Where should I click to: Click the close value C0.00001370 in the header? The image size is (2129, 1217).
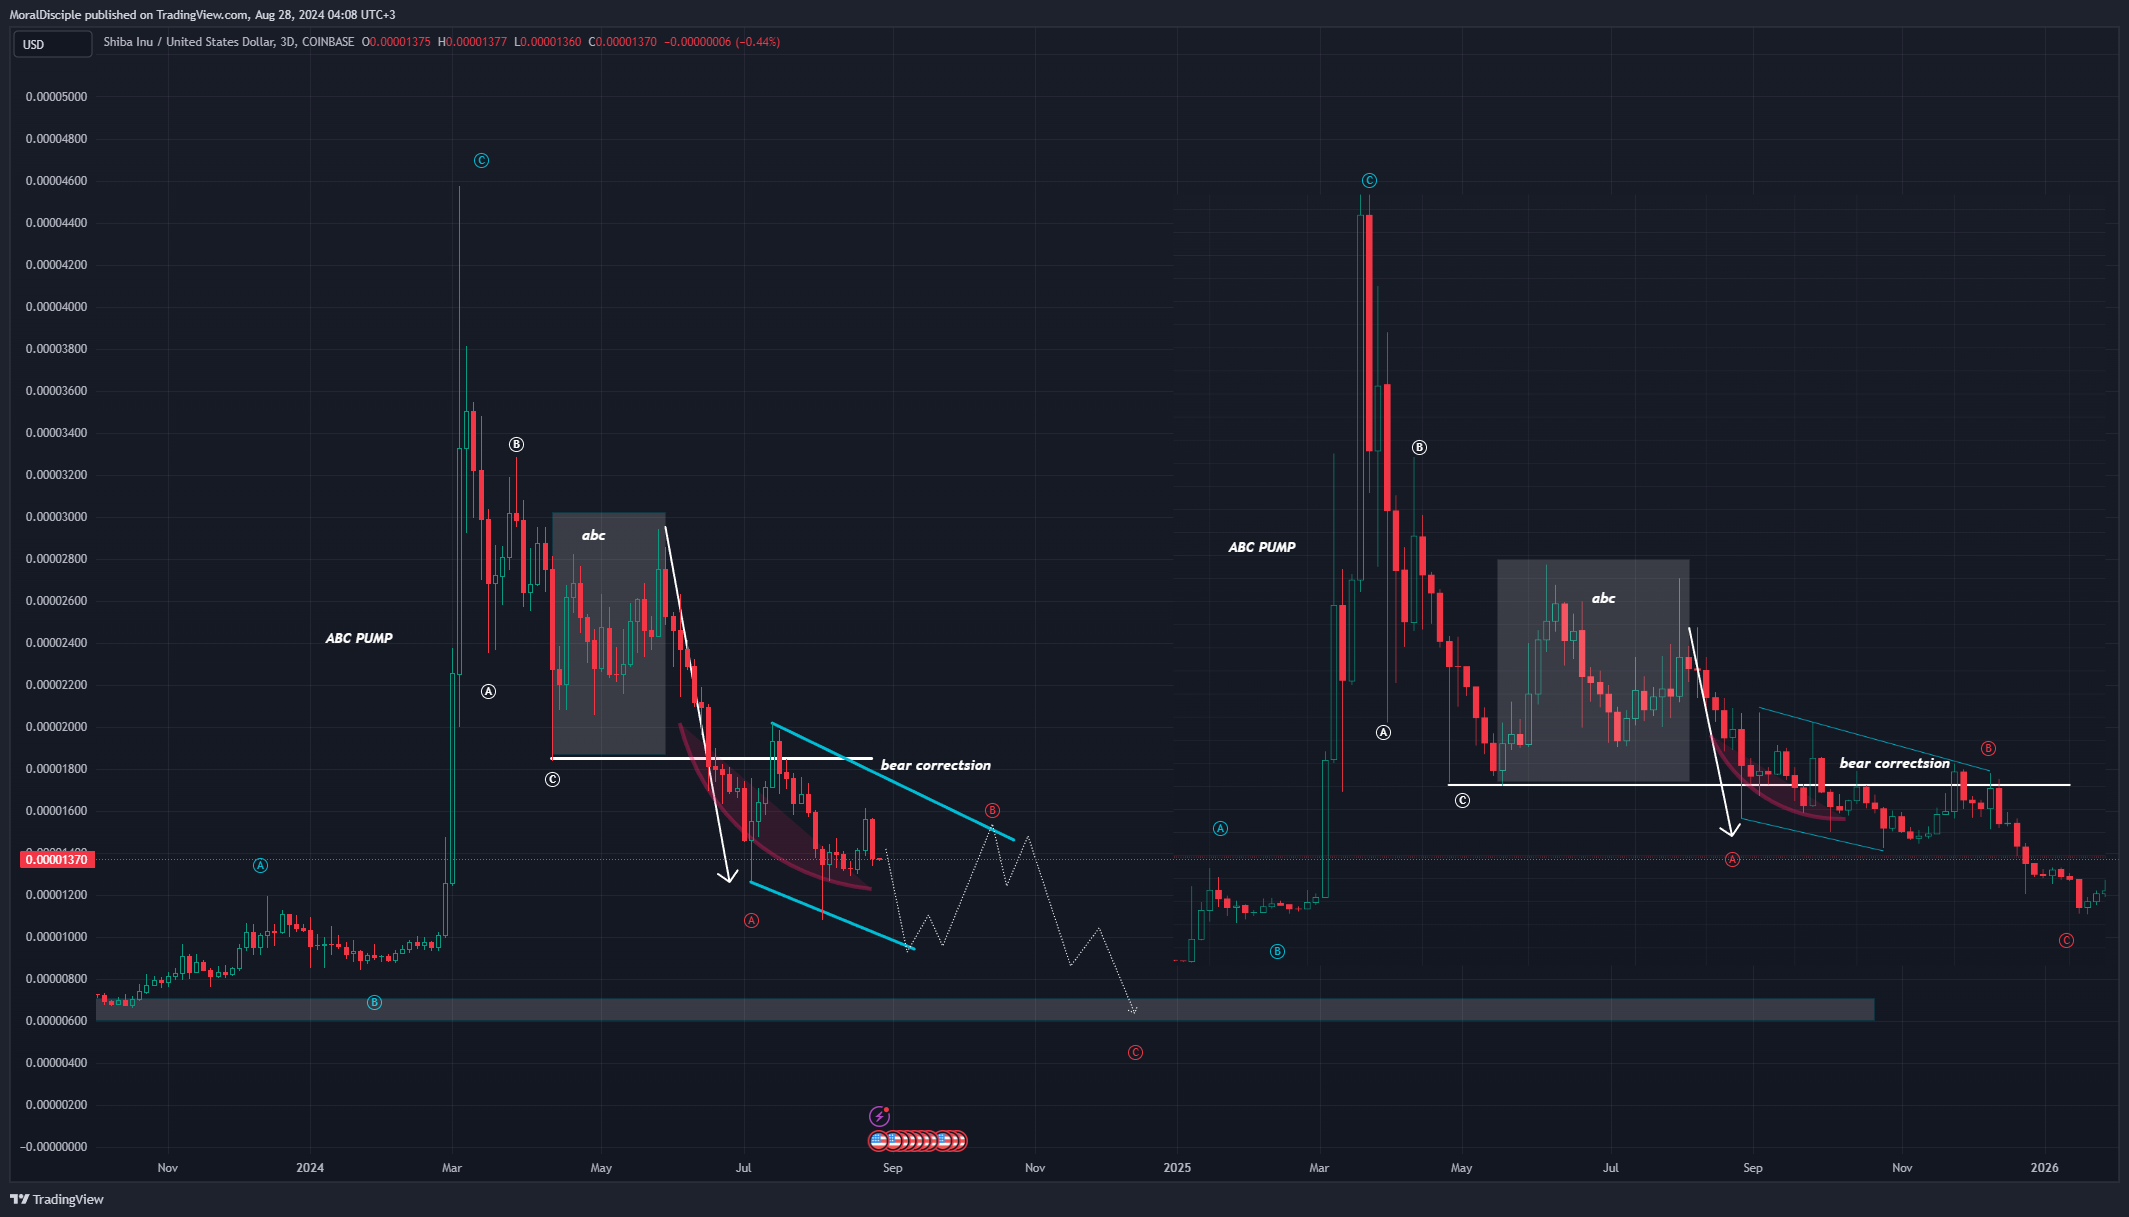click(x=622, y=42)
